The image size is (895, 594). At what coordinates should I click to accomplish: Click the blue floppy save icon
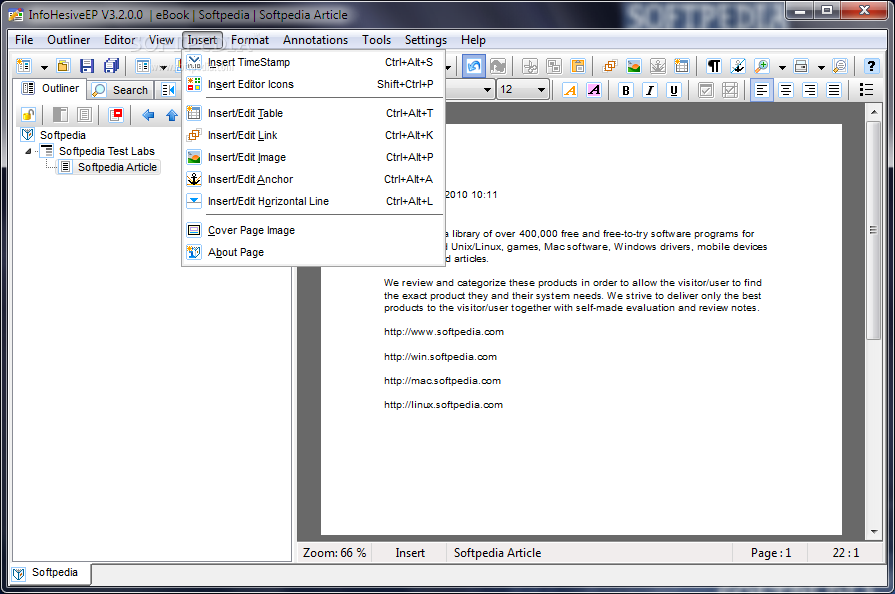point(87,66)
